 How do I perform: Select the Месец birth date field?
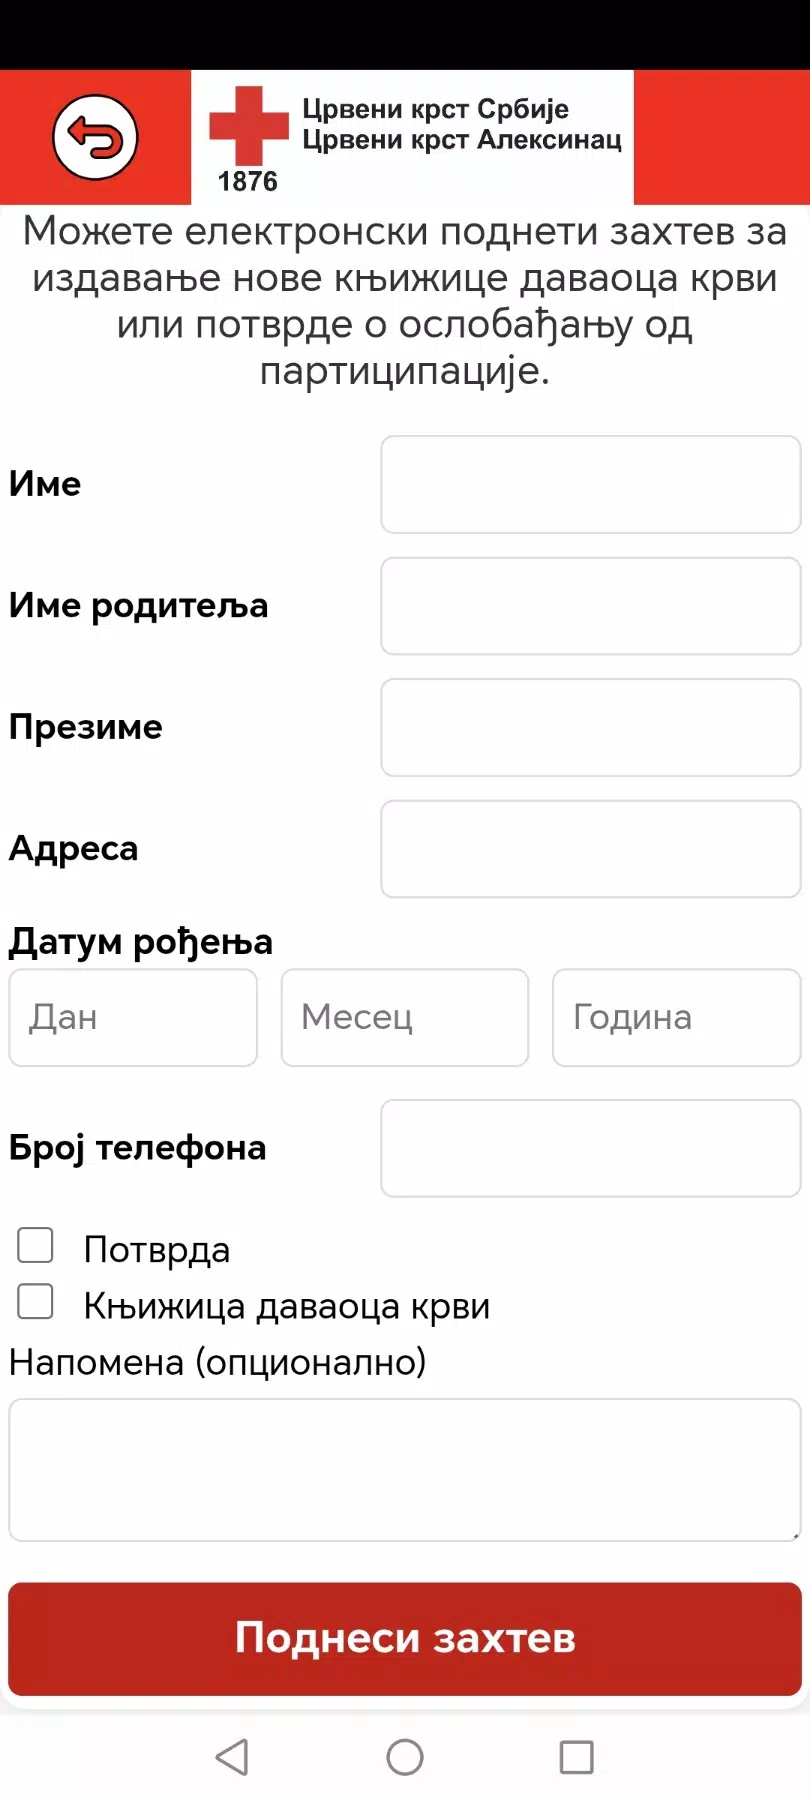[x=405, y=1017]
